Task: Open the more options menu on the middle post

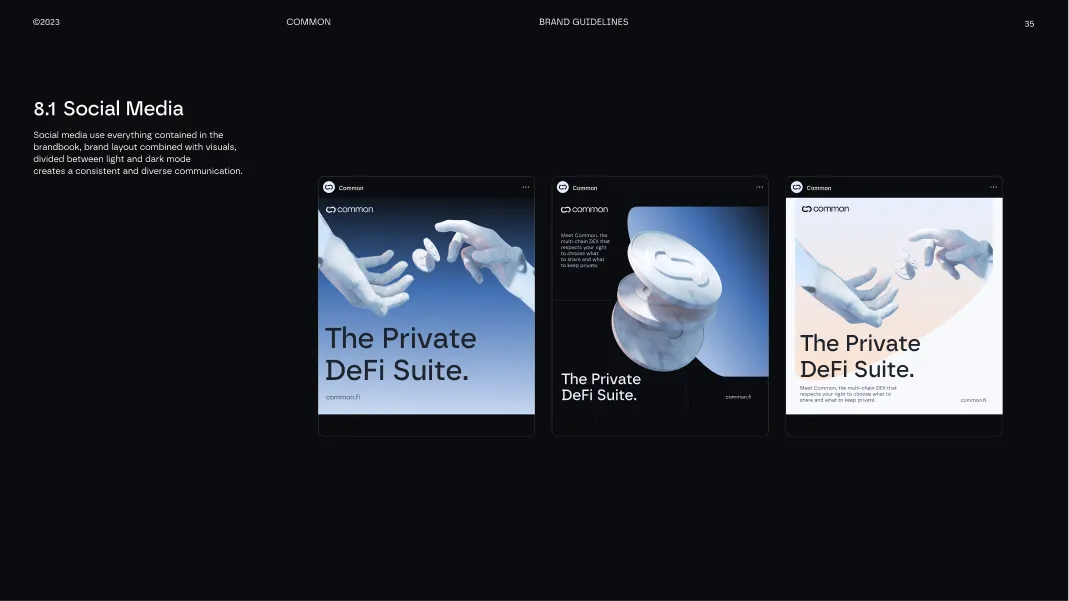Action: (759, 186)
